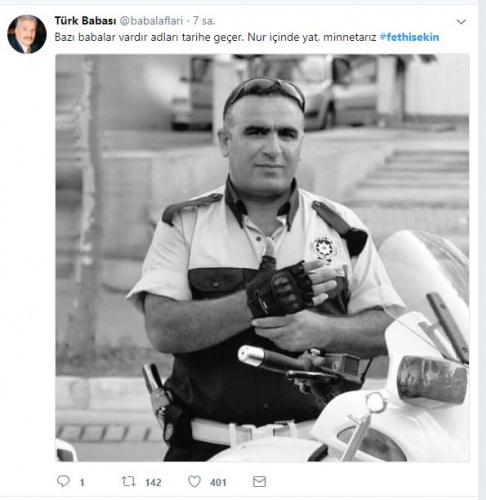486x500 pixels.
Task: Open the black-and-white tweet photo
Action: point(262,258)
